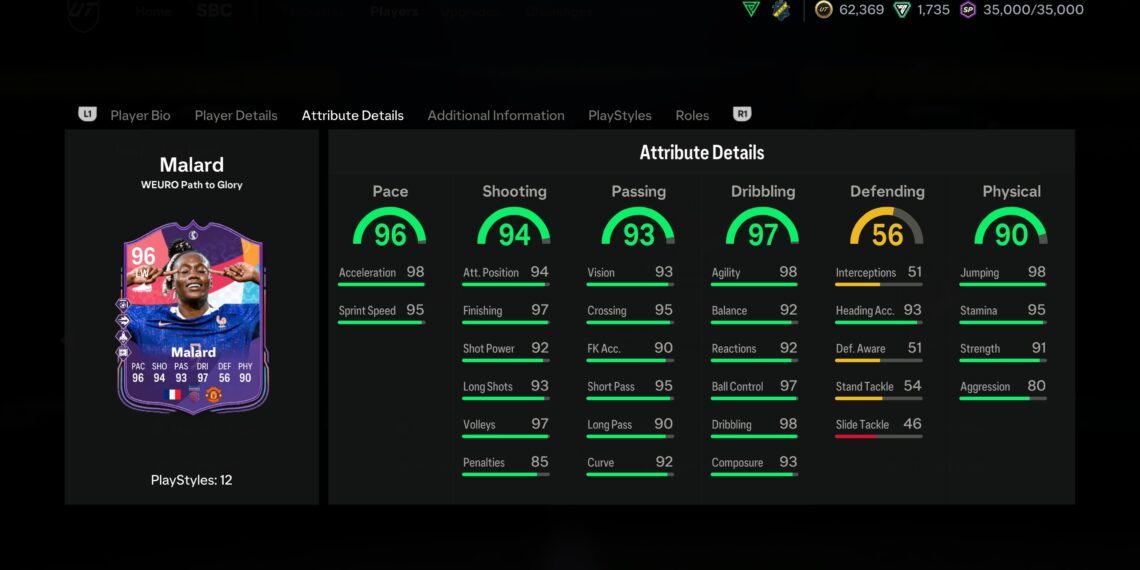Click the R1 bumper icon after Roles

pos(742,114)
